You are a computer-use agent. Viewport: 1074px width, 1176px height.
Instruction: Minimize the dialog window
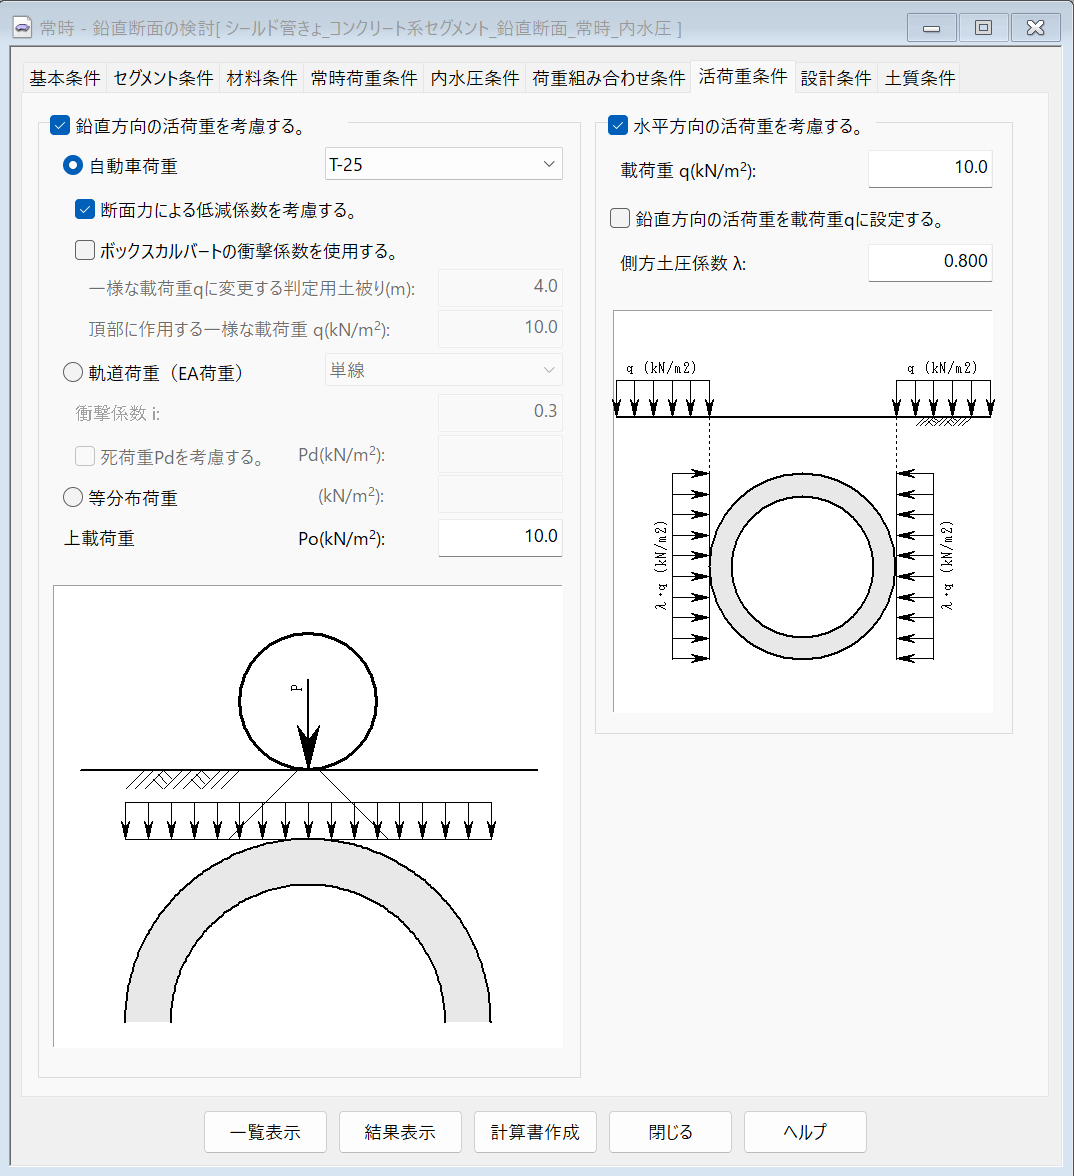931,28
